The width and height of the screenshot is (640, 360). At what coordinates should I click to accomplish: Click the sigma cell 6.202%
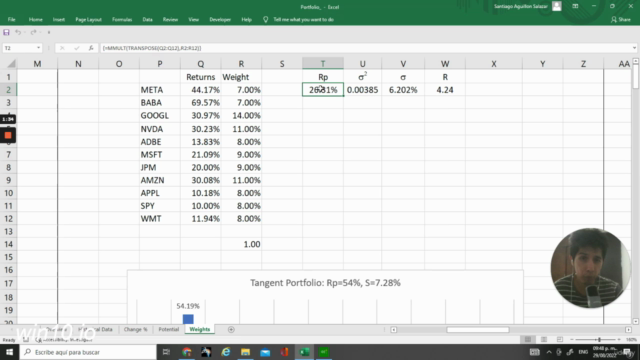403,90
